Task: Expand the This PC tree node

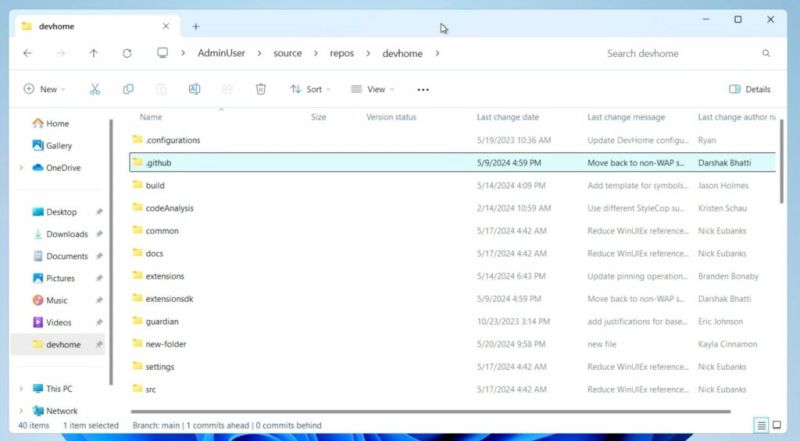Action: [x=21, y=388]
